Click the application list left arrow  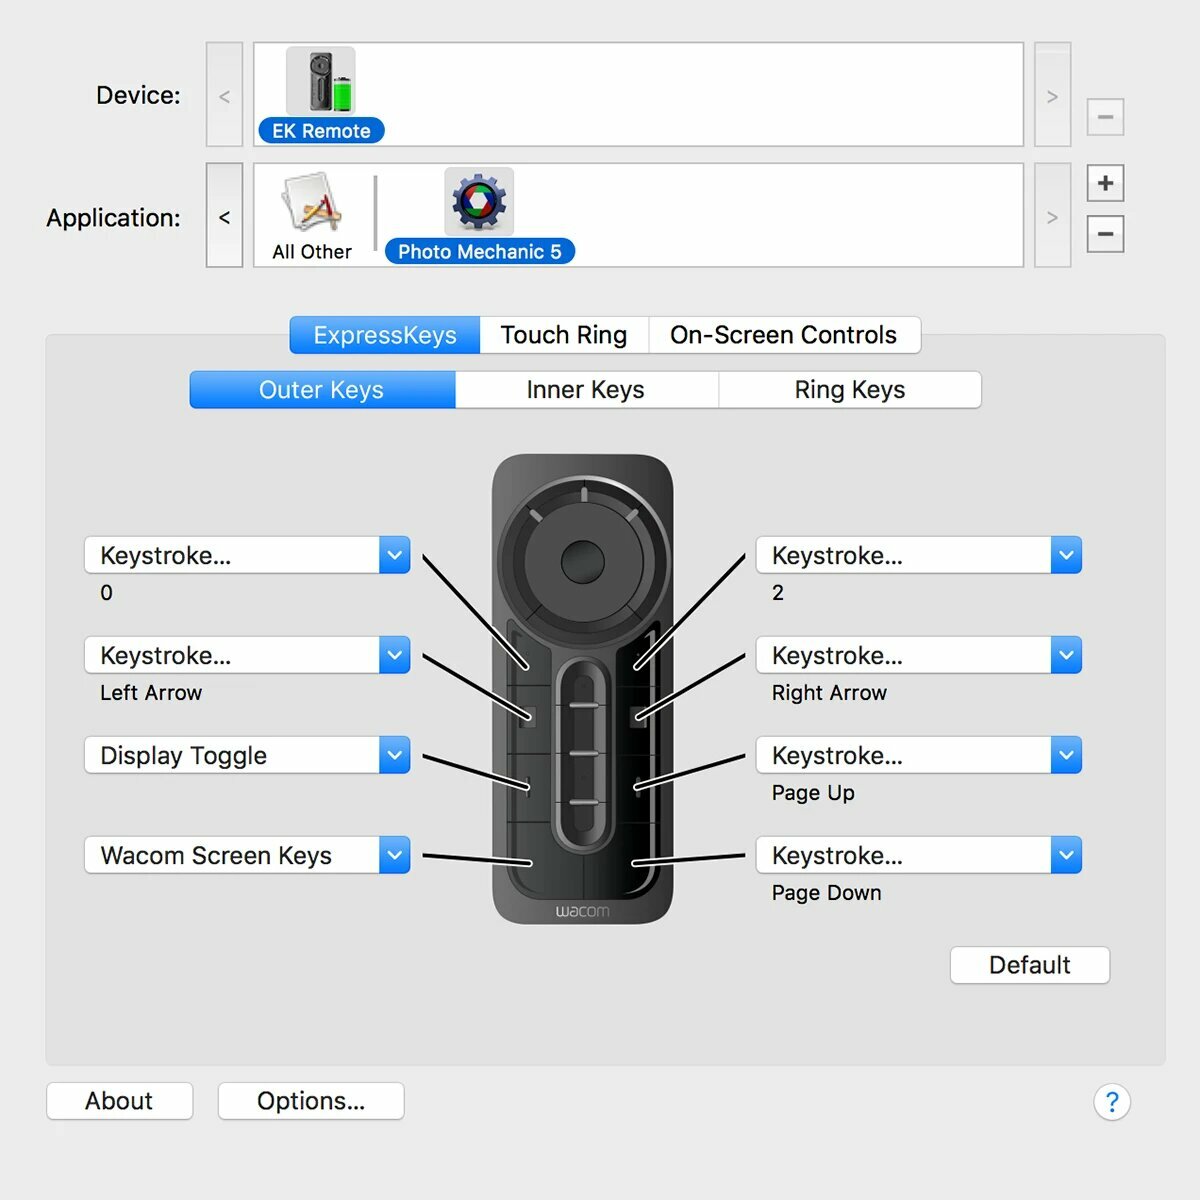pos(224,216)
